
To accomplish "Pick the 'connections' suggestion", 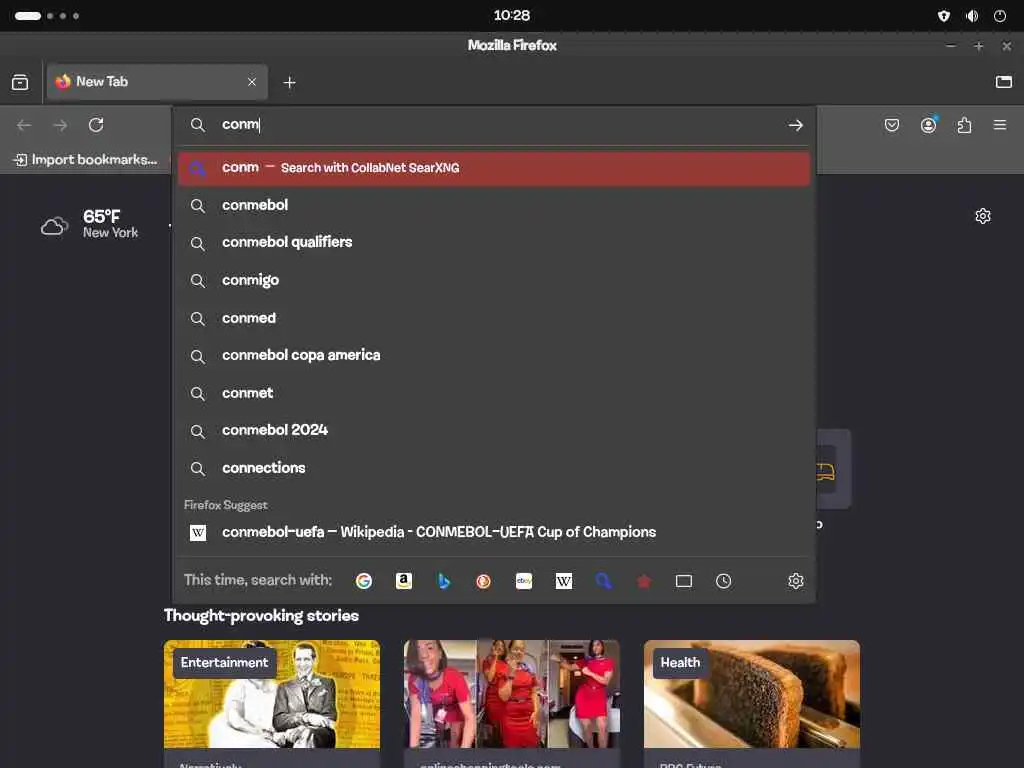I will tap(494, 468).
